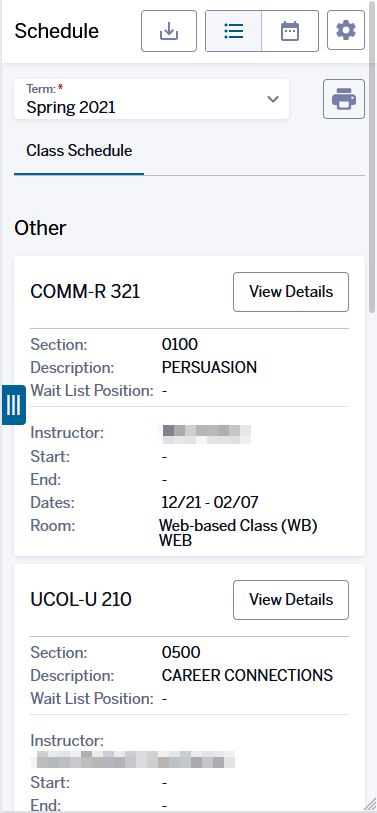Screen dimensions: 377x813
Task: Click the resize grip in bottom corner
Action: (371, 806)
